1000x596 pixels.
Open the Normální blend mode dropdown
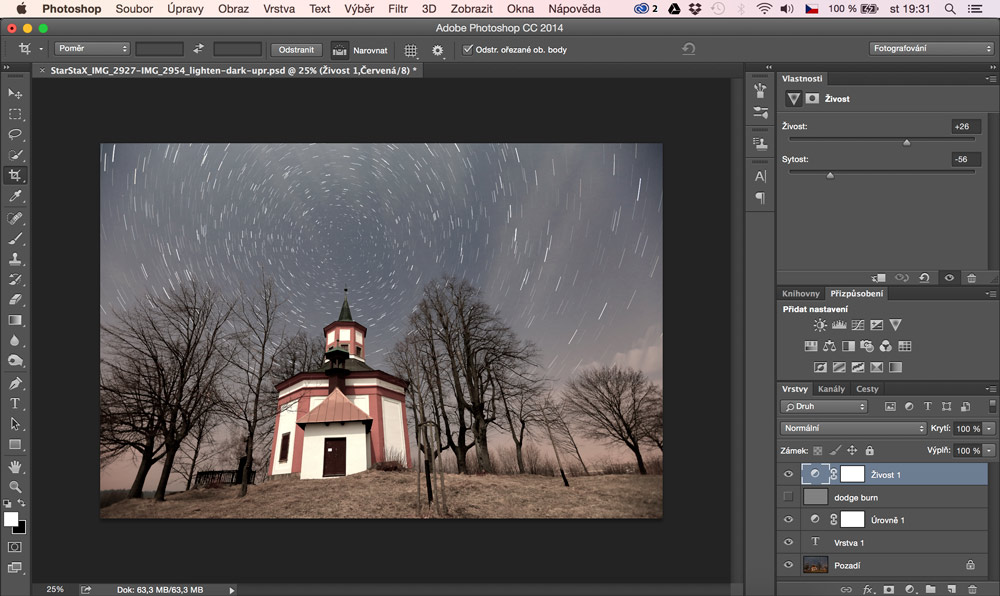click(853, 428)
